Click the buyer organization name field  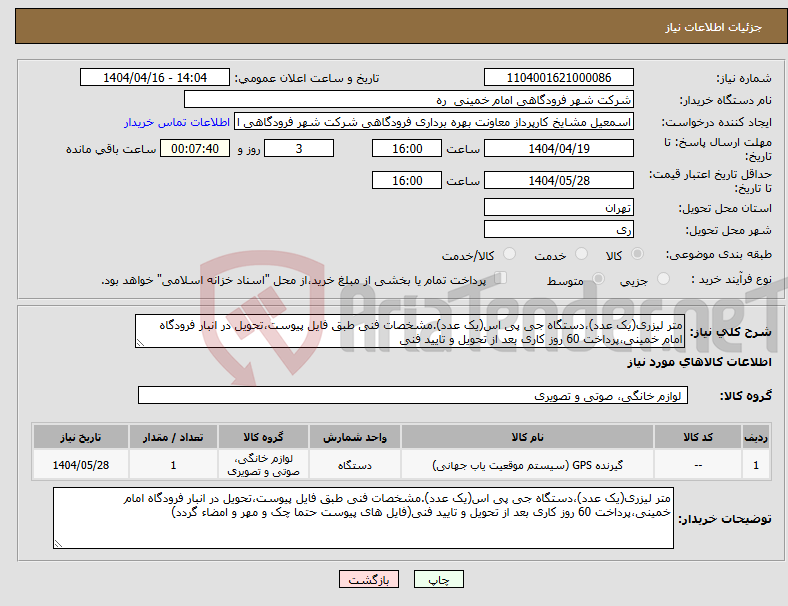[x=409, y=99]
